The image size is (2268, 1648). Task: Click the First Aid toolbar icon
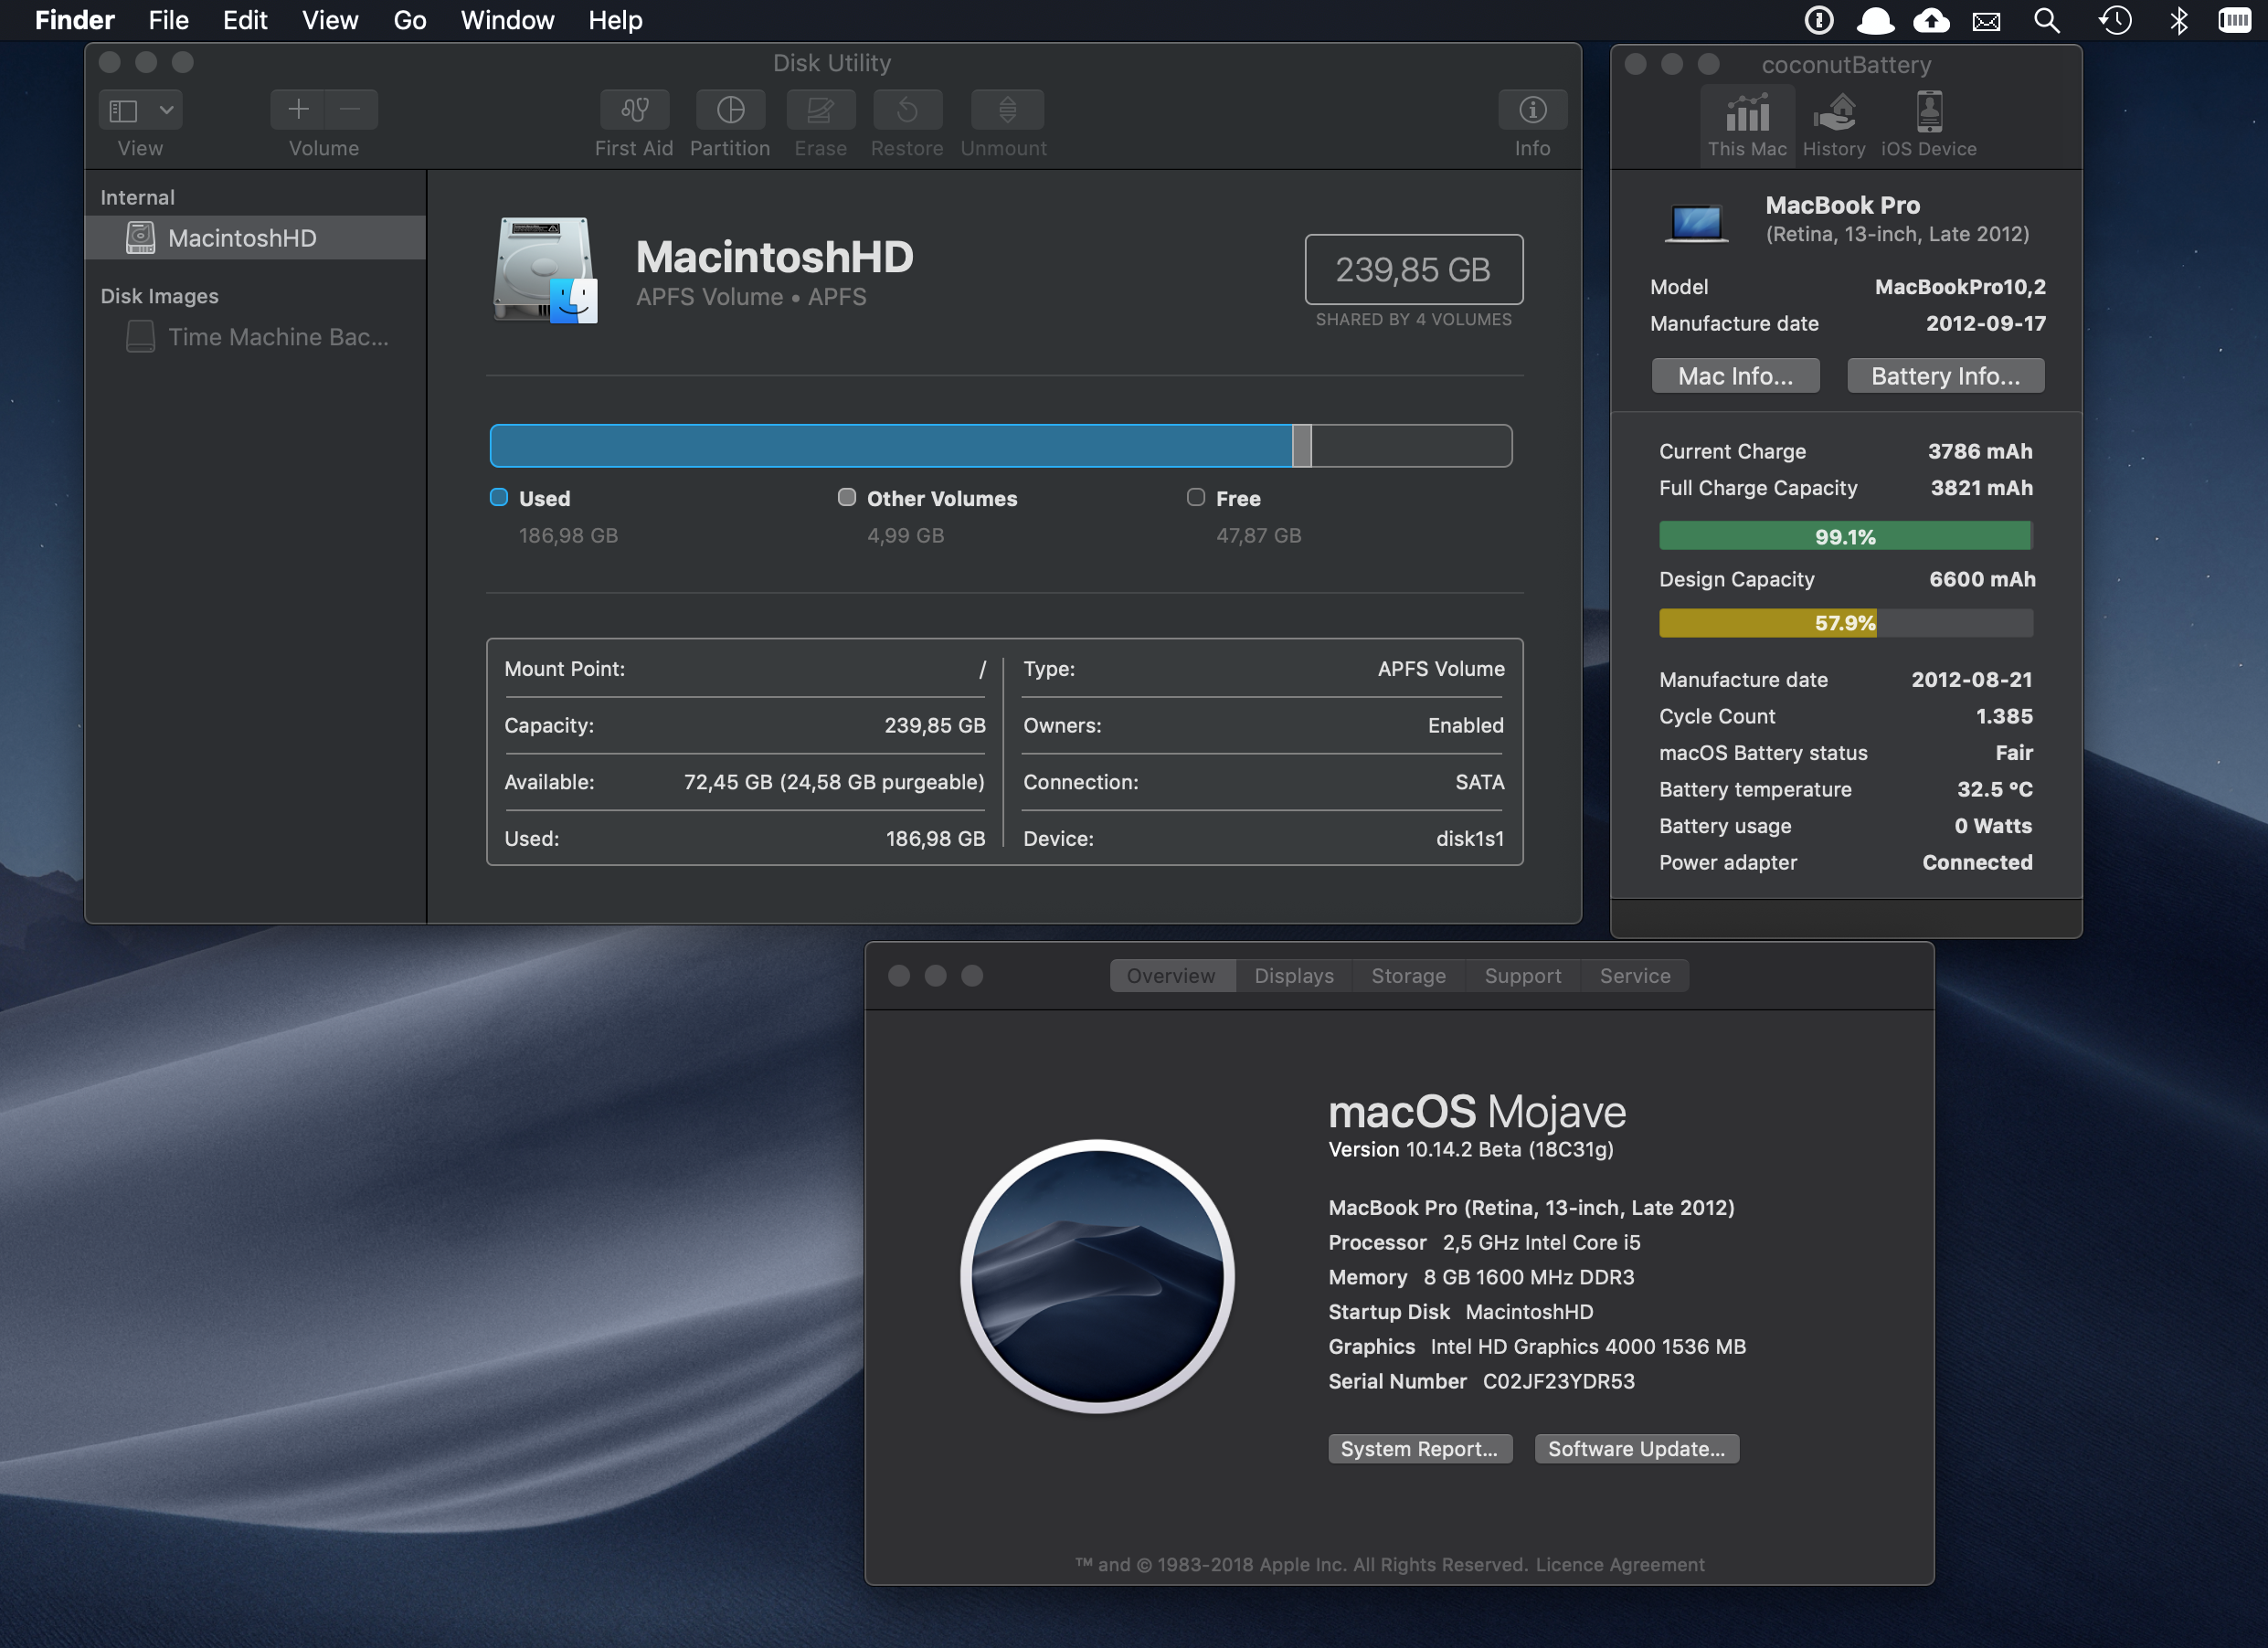634,110
